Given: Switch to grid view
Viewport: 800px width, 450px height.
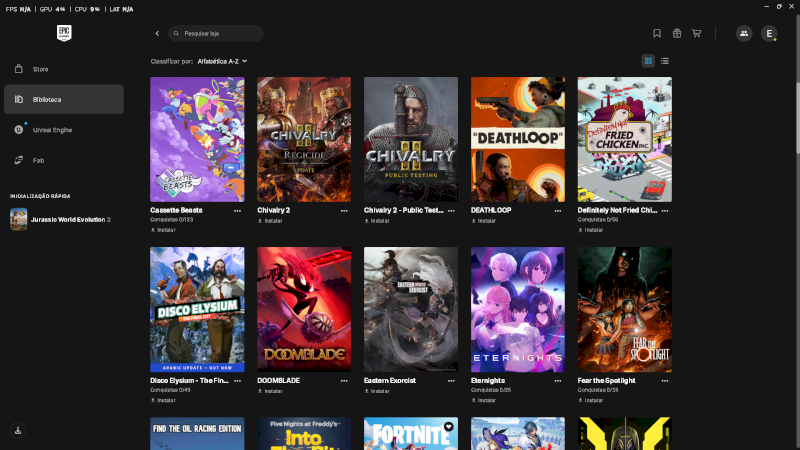Looking at the screenshot, I should pyautogui.click(x=648, y=61).
